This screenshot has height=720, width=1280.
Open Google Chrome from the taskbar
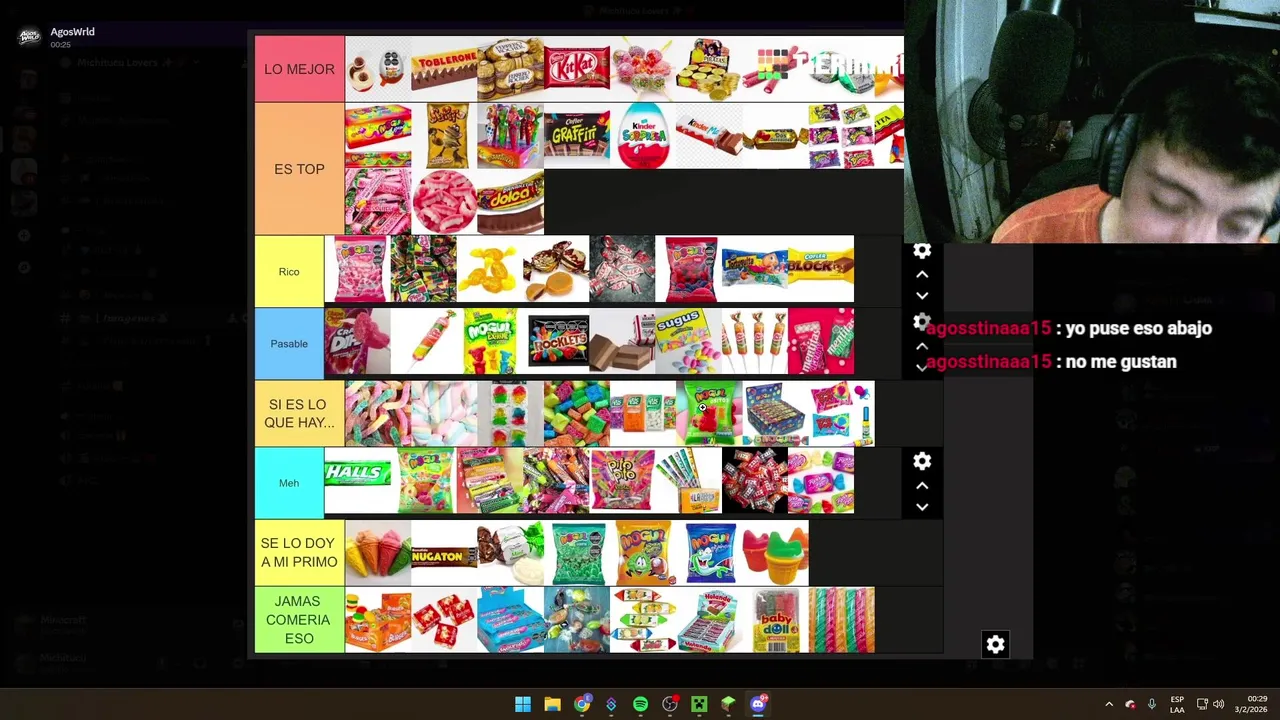point(581,704)
